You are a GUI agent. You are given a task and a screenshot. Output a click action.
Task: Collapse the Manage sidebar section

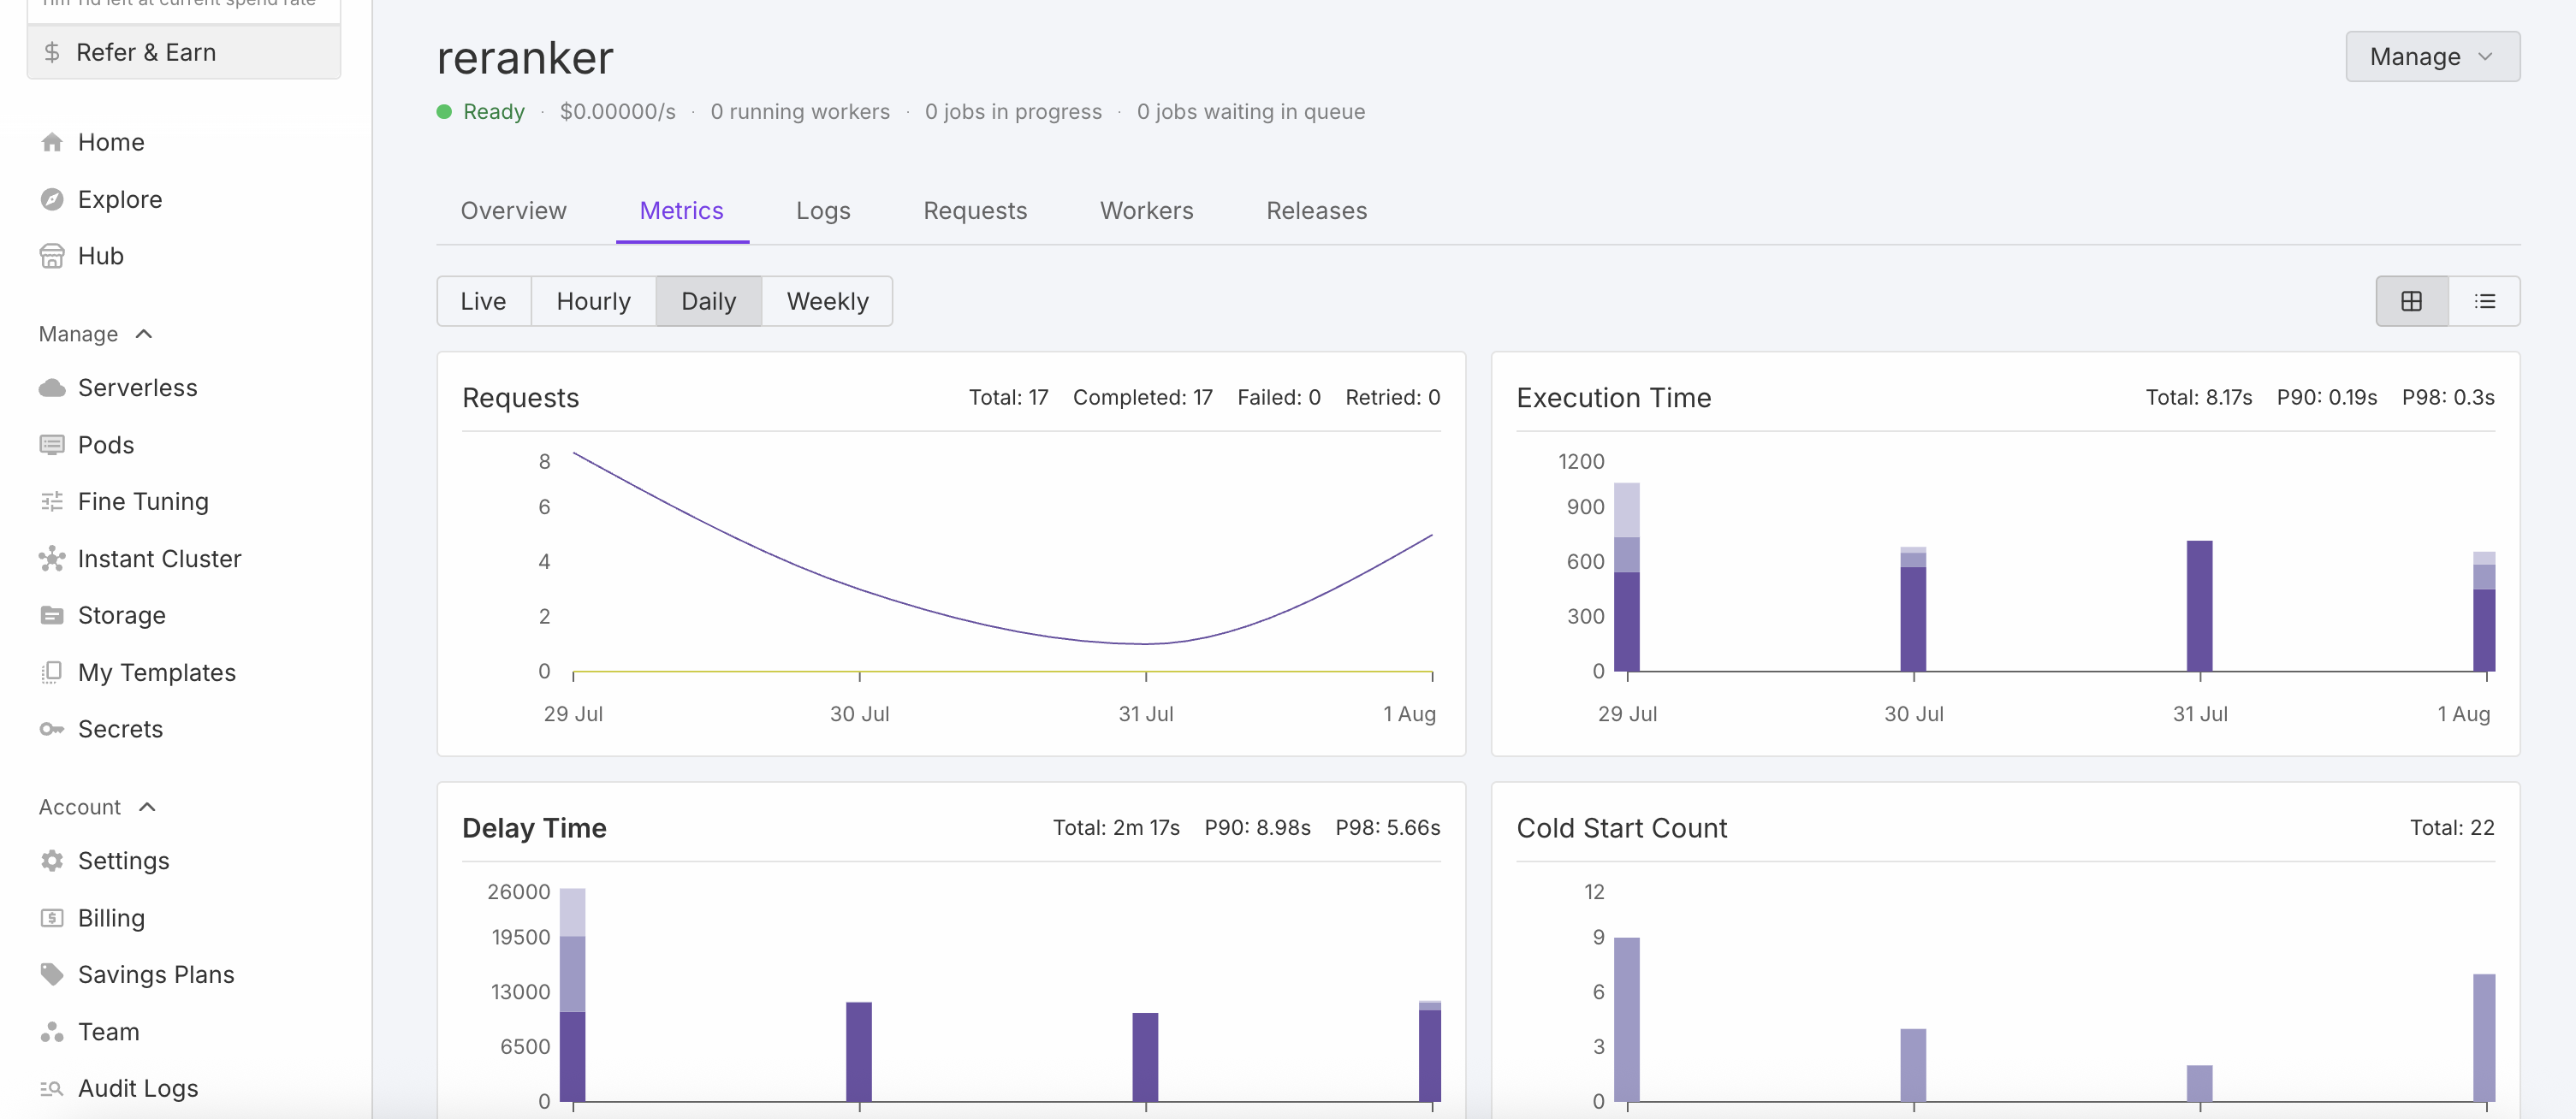tap(144, 334)
